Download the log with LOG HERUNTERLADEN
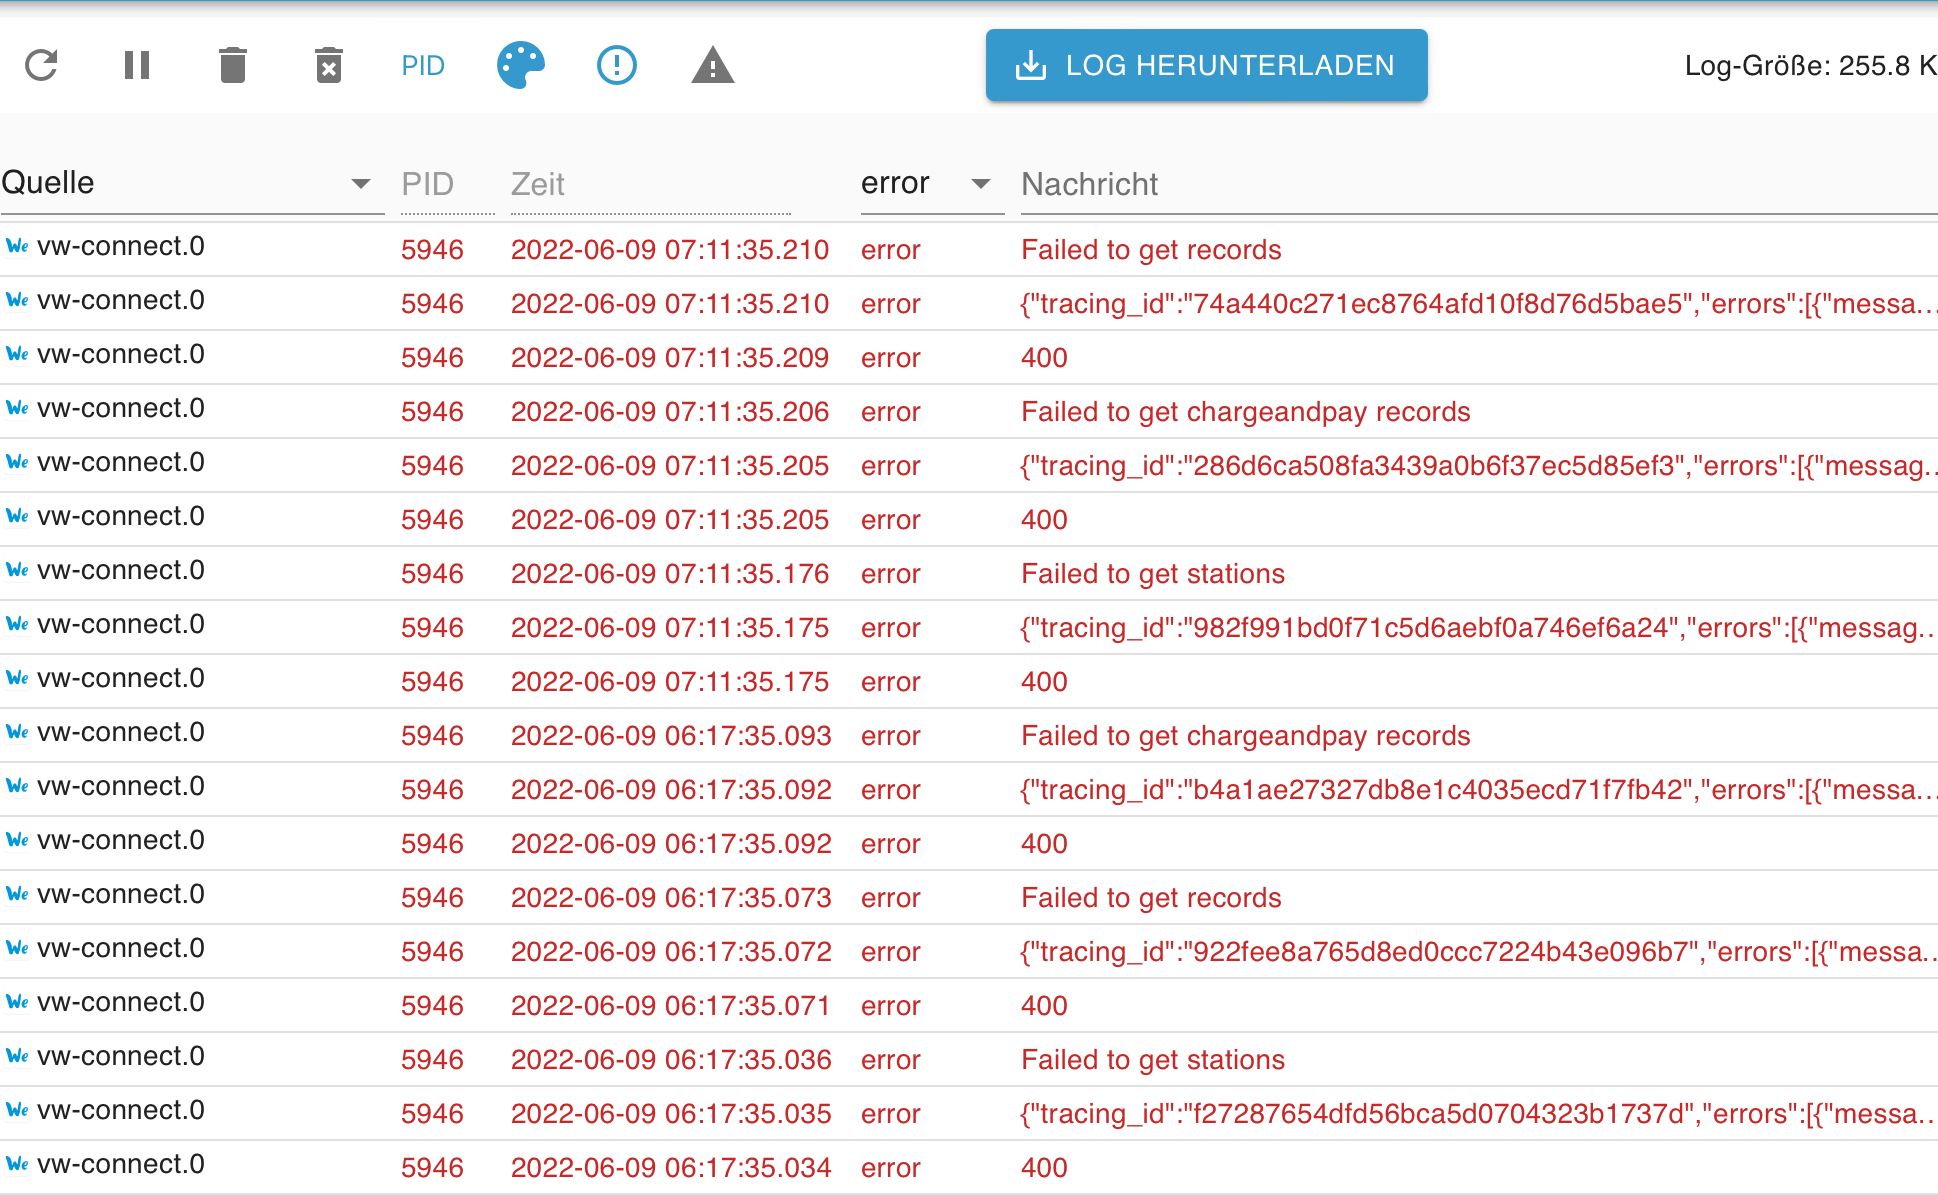 tap(1207, 65)
